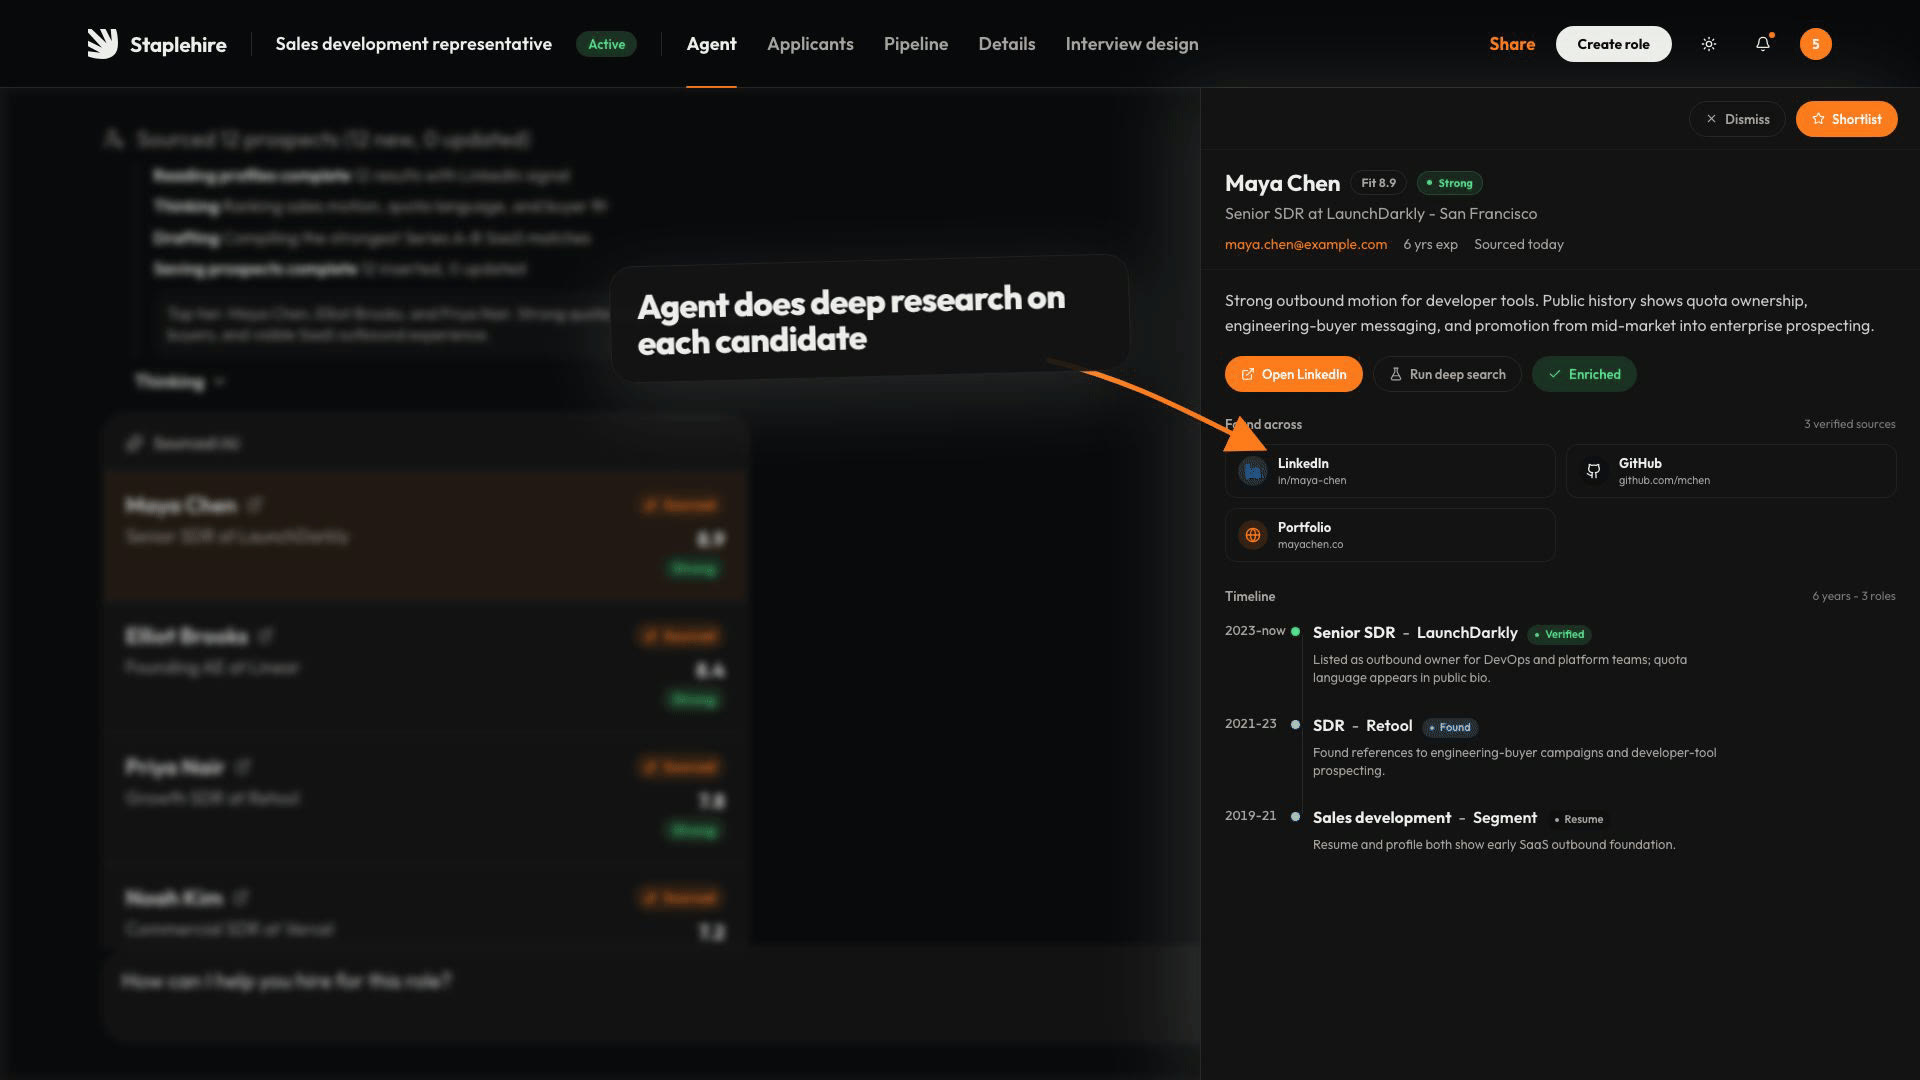Switch to the Pipeline tab

tap(915, 44)
